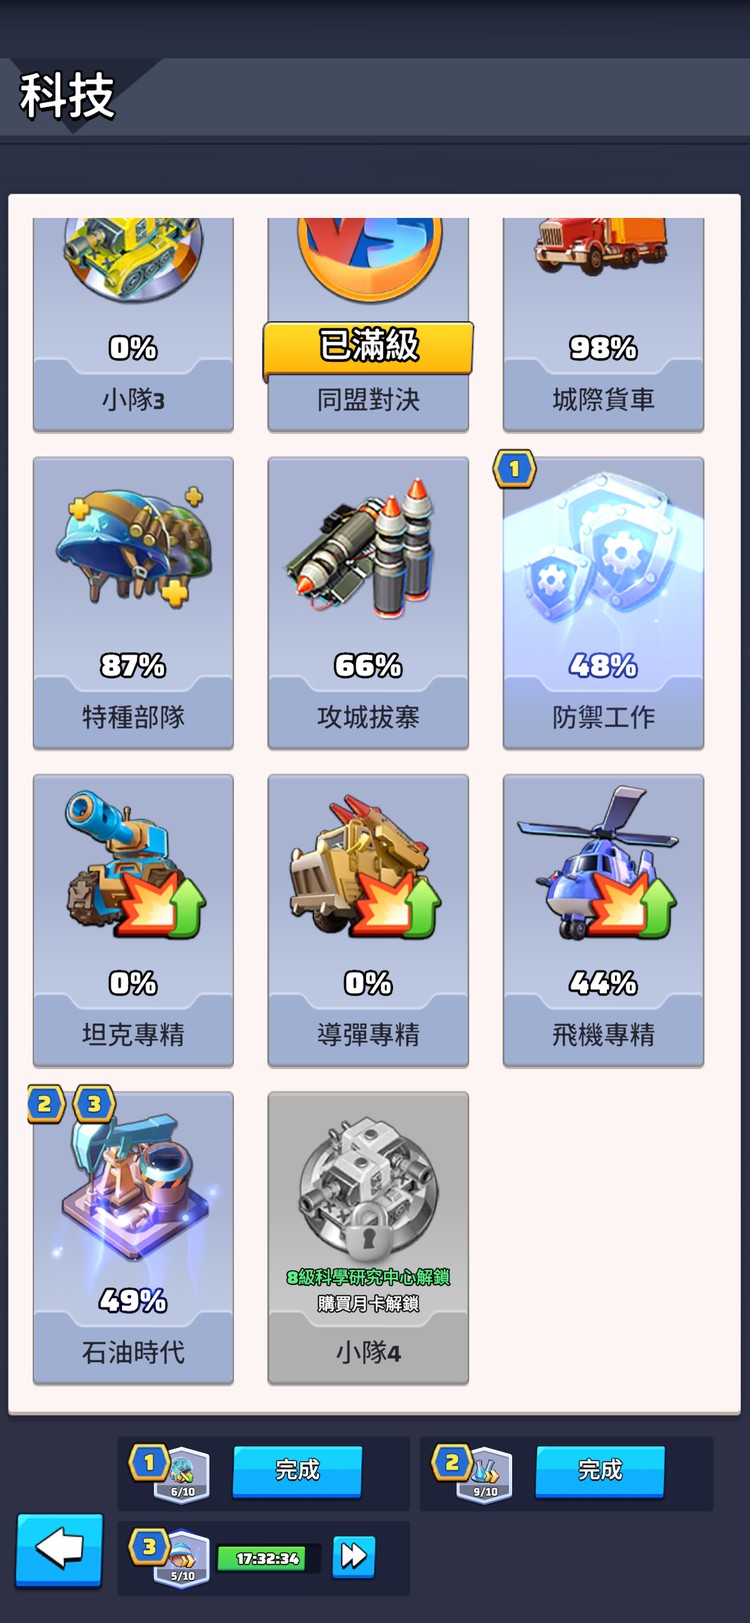
Task: Select the 攻城拔寨 missile tech card
Action: coord(368,603)
